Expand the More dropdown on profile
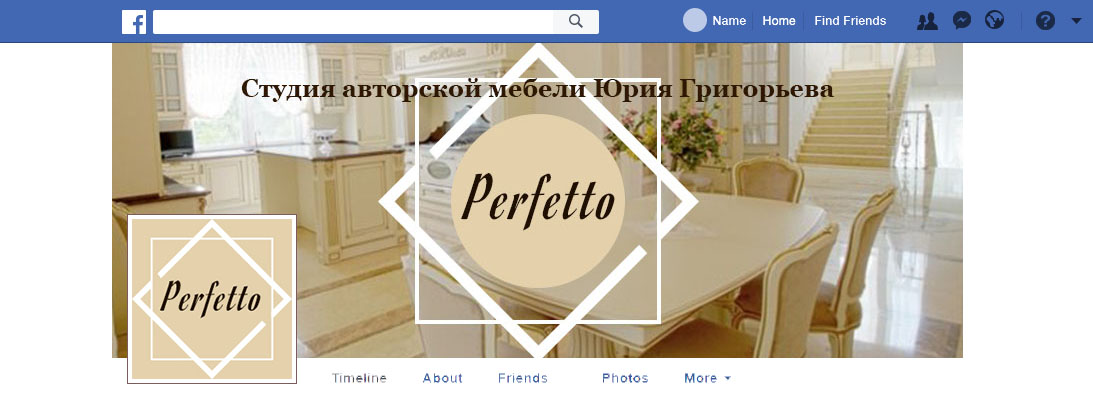 coord(708,378)
